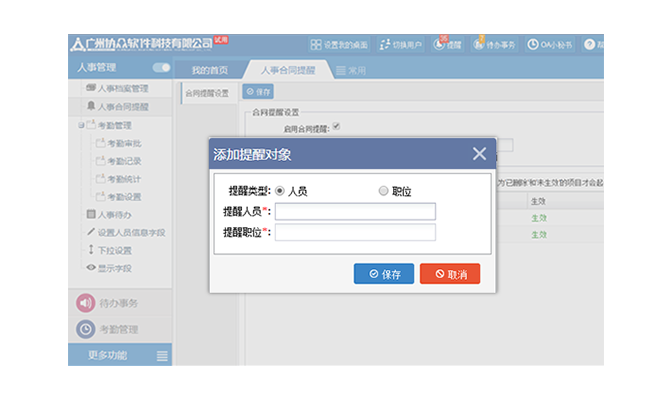
Task: Switch to the 常用 tab
Action: tap(350, 70)
